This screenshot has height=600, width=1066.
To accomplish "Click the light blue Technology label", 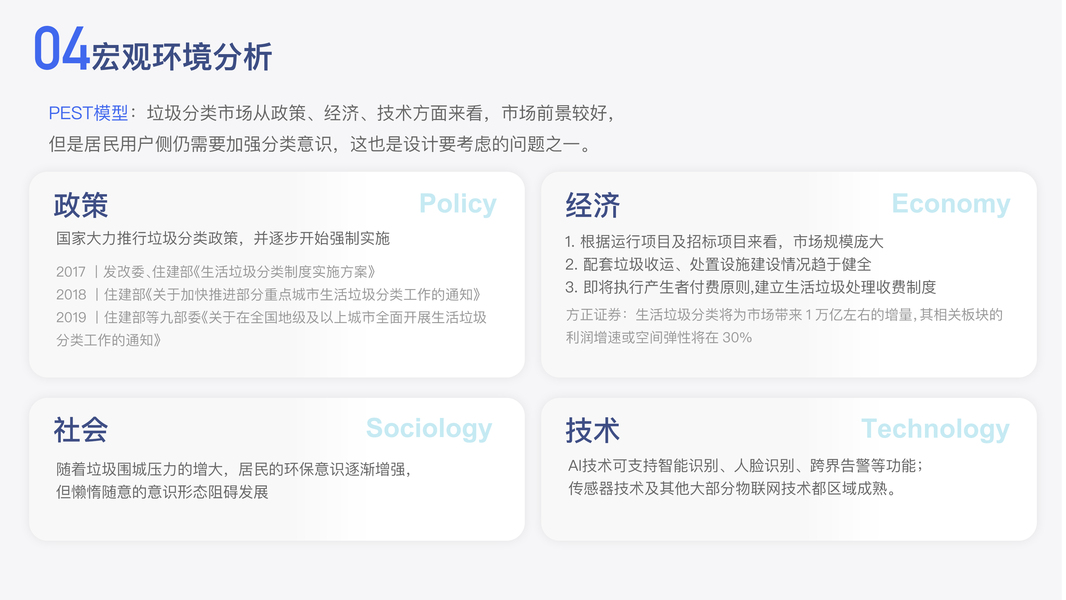I will click(x=935, y=429).
